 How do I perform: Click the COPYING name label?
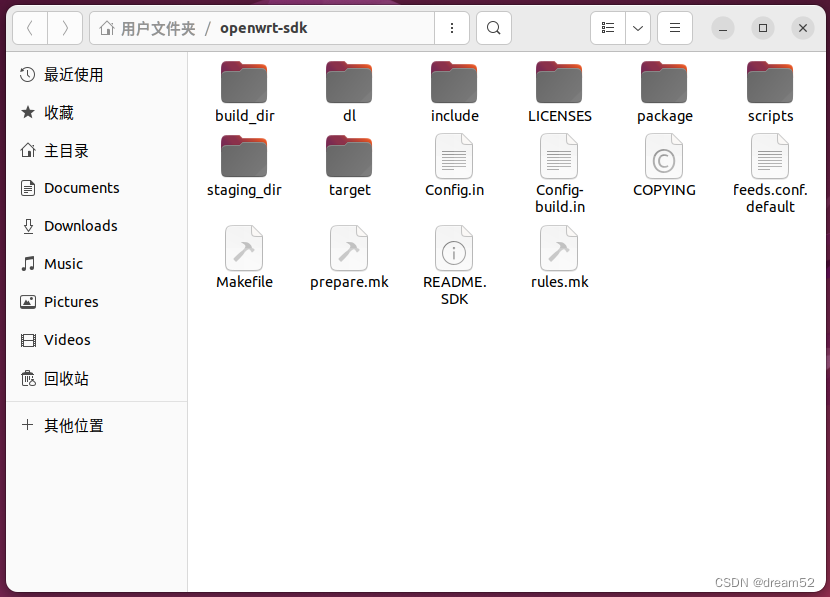tap(664, 190)
